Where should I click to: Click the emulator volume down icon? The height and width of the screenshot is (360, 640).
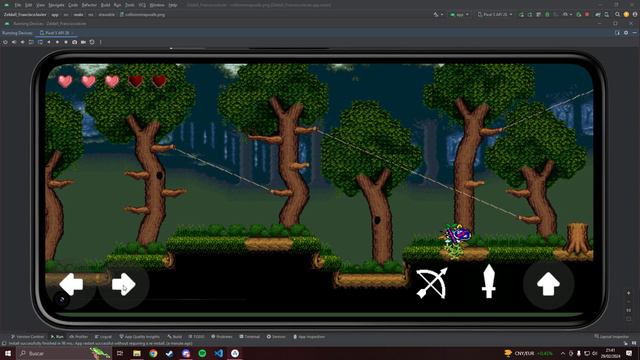click(22, 42)
